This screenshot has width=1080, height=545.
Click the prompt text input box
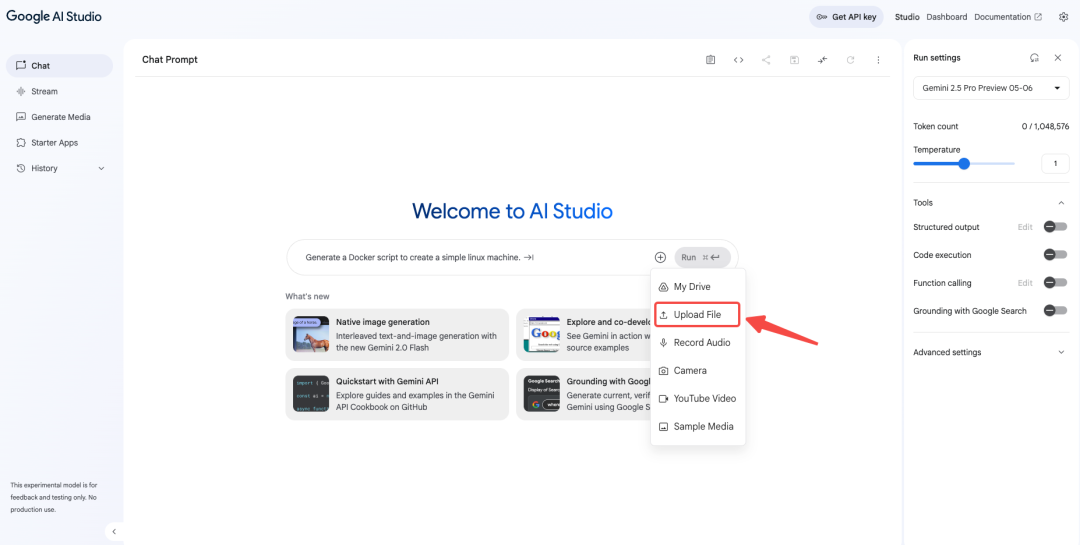coord(475,257)
